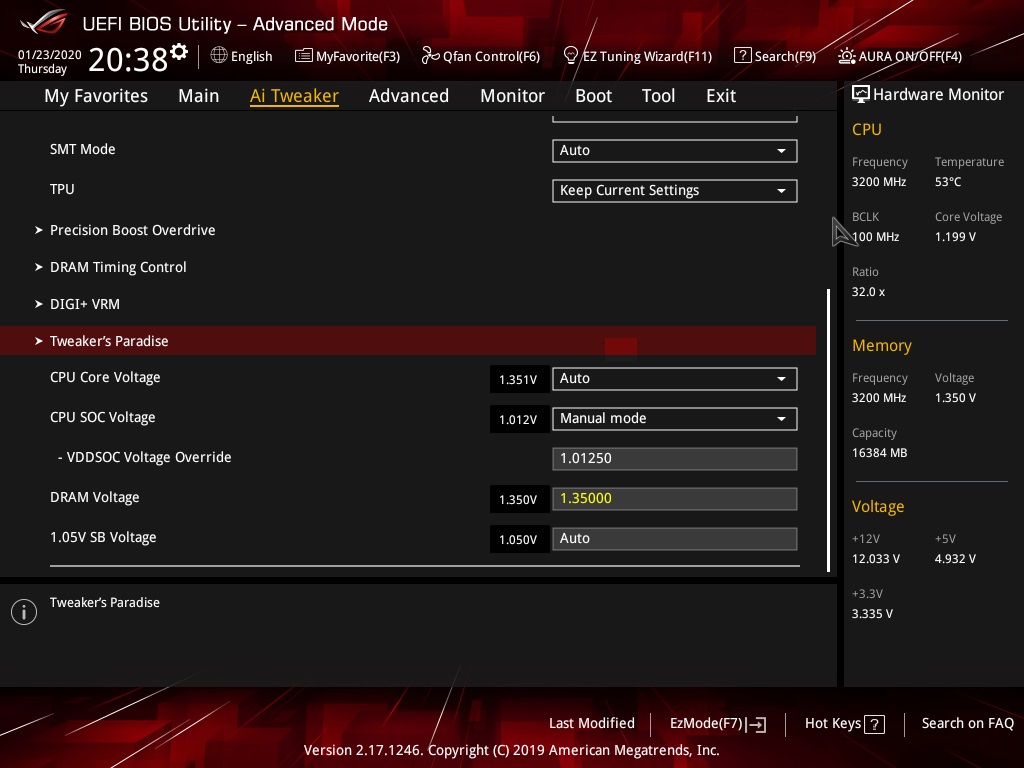1024x768 pixels.
Task: Click the EzMode exit arrow icon
Action: point(756,724)
